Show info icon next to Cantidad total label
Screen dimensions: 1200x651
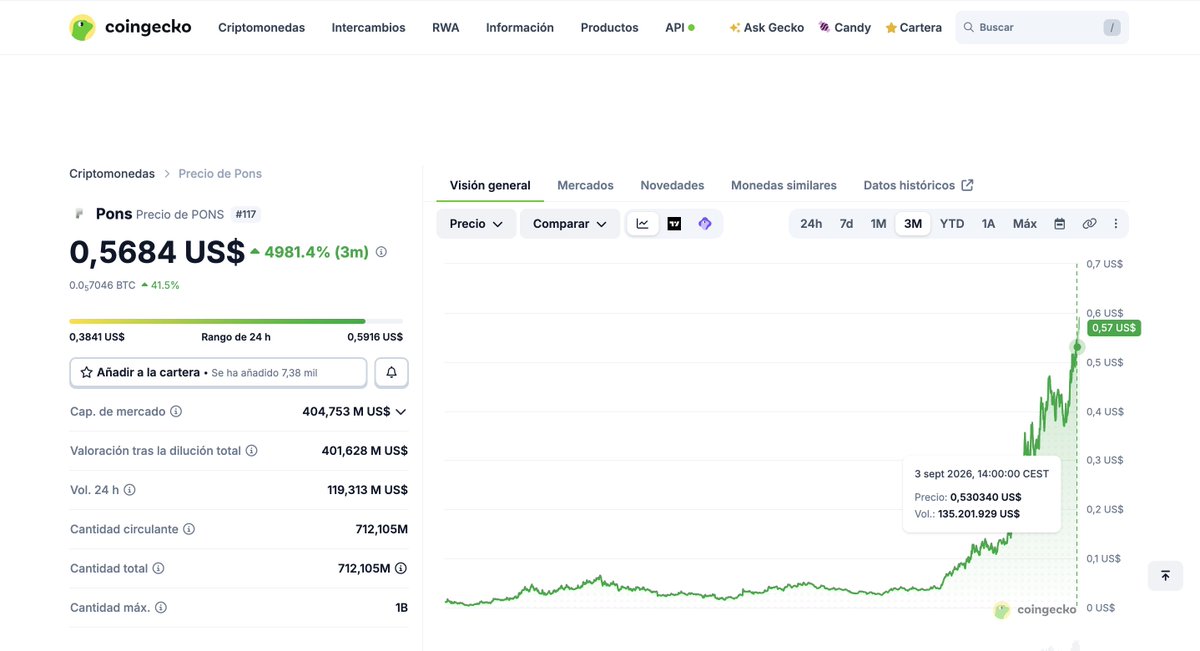point(158,568)
